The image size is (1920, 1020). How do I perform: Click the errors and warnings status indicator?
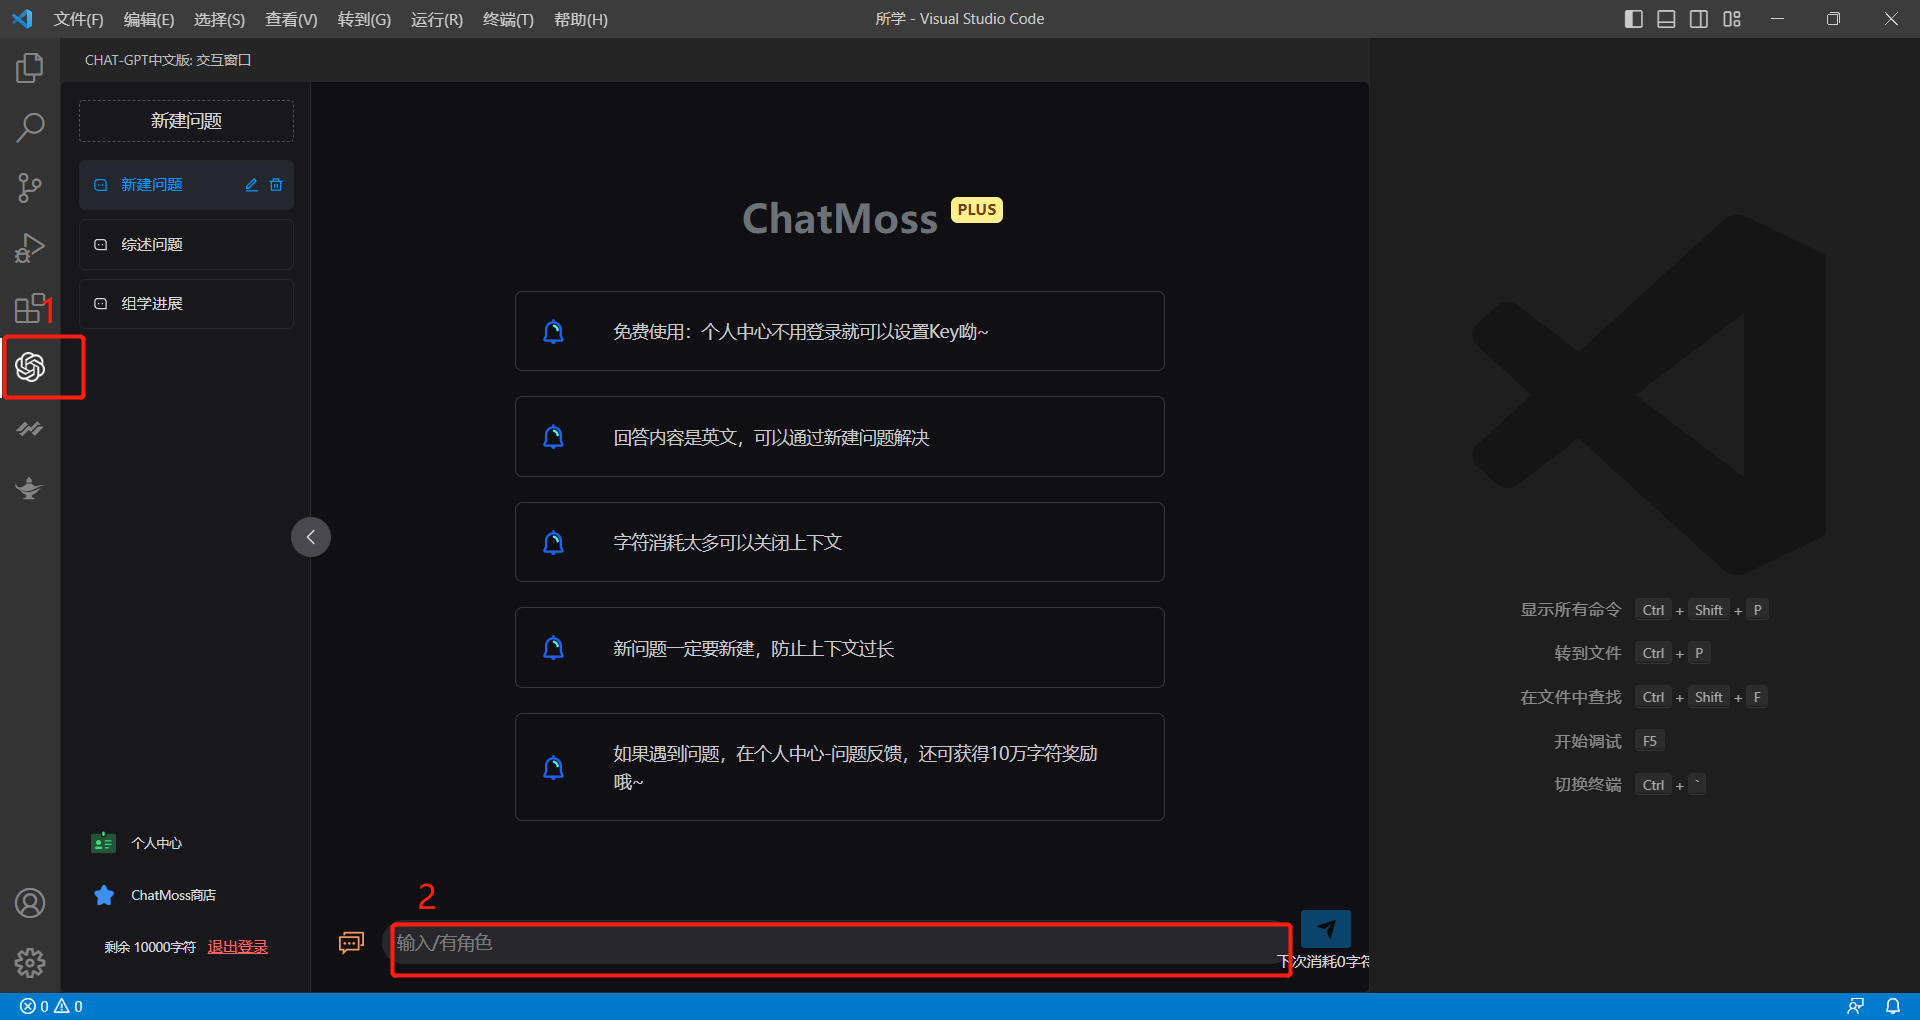click(x=51, y=1006)
